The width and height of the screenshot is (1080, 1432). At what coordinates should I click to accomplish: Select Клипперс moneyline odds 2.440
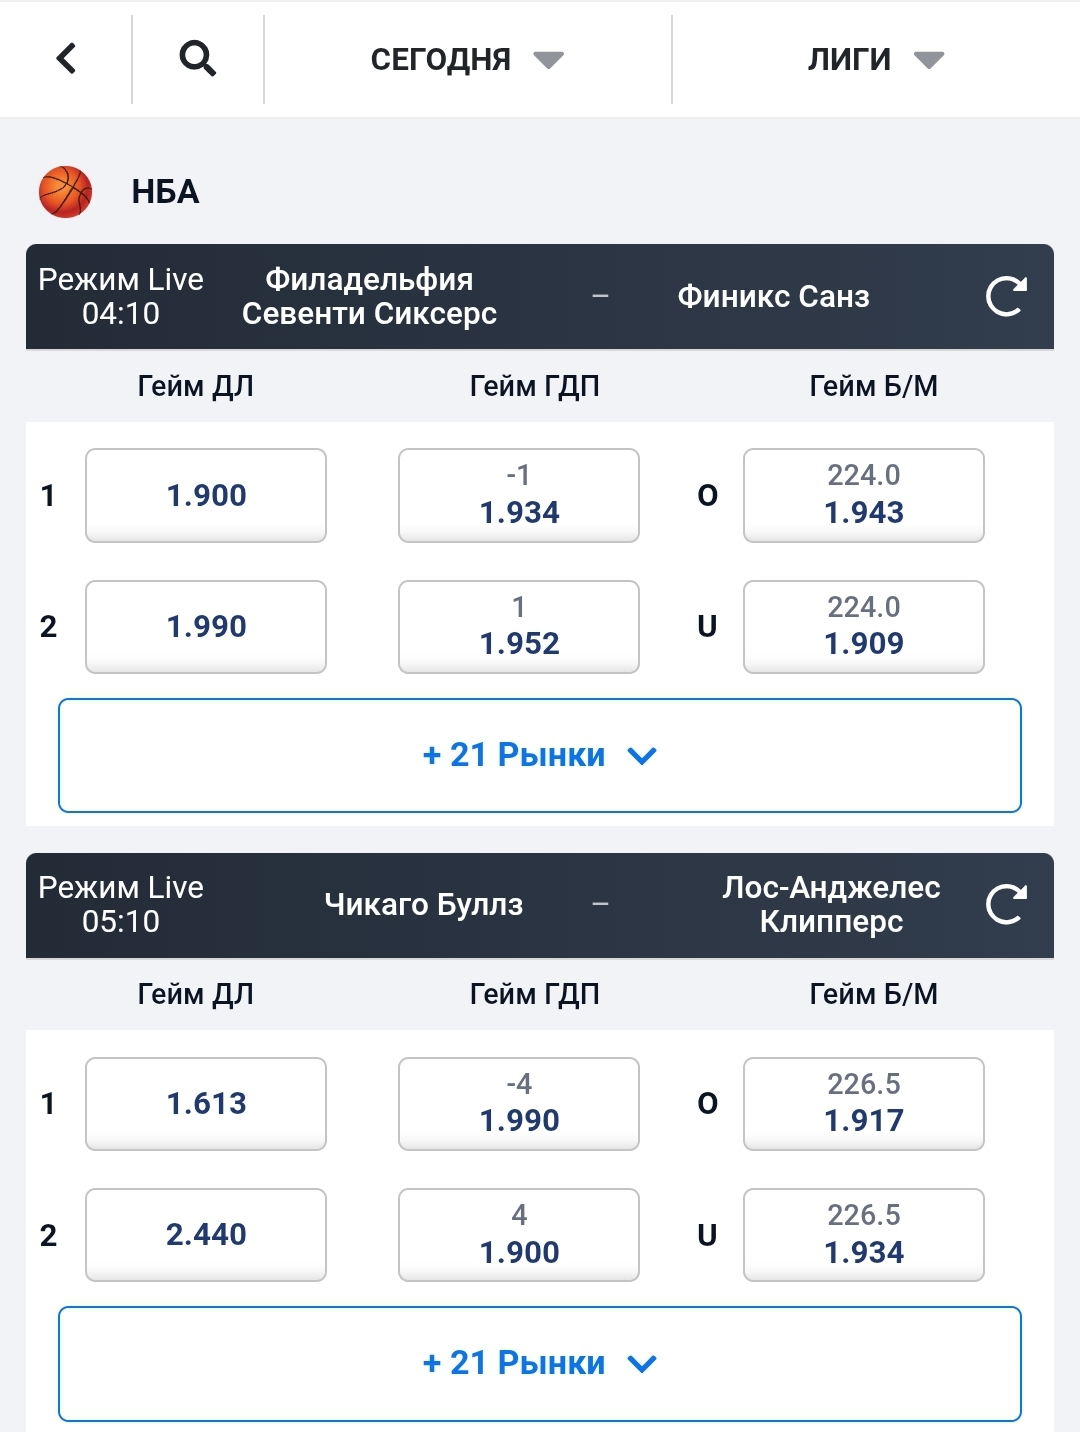[206, 1235]
